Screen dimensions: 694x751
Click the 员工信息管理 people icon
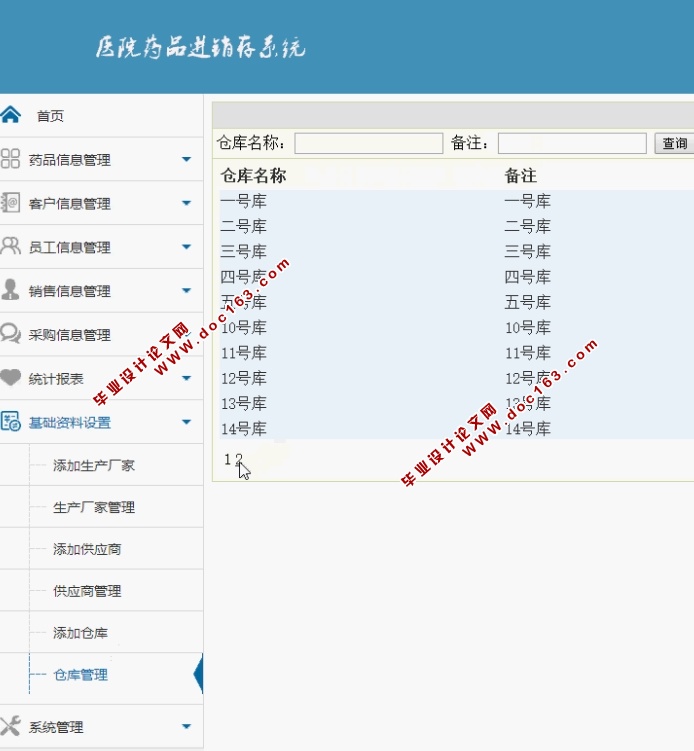pos(10,246)
